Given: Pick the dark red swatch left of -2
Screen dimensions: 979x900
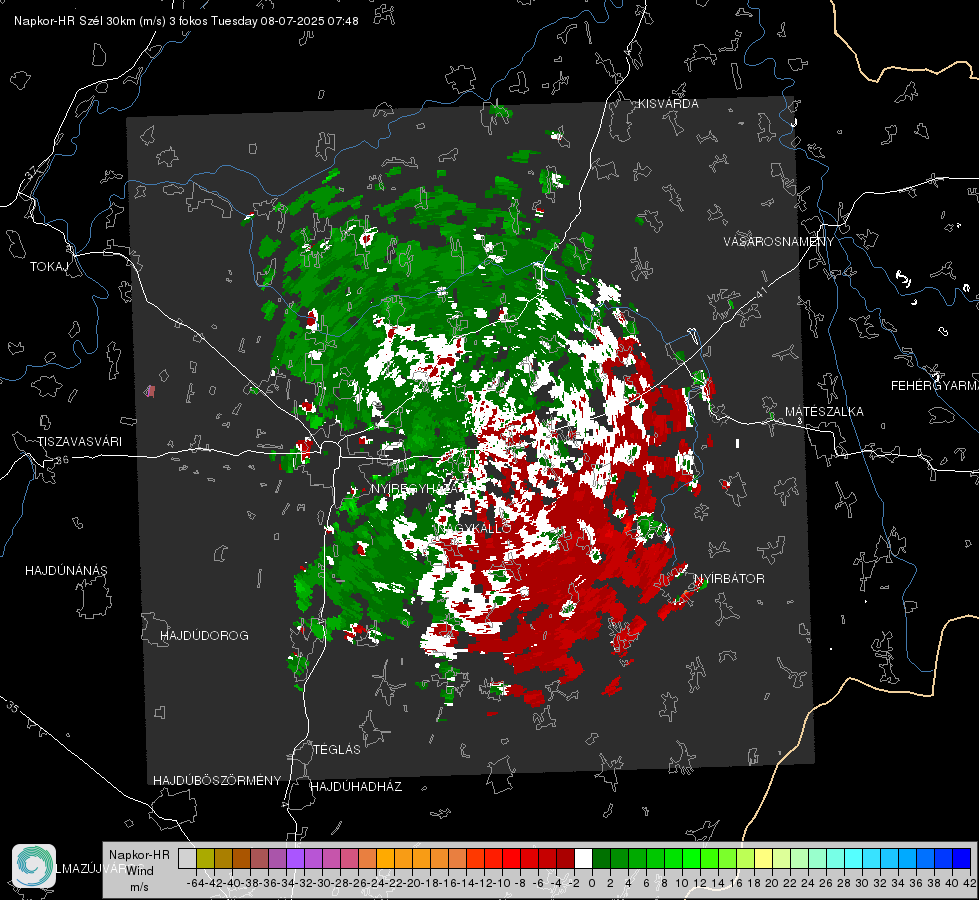Looking at the screenshot, I should (565, 859).
